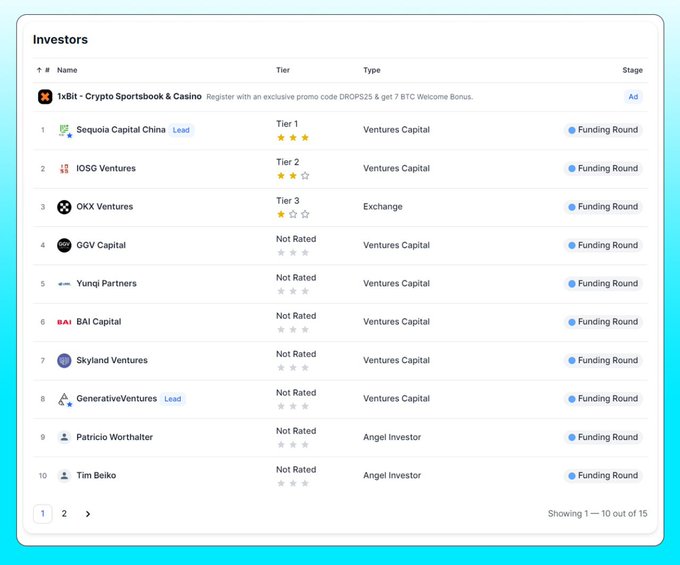Open the GenerativeVentures investor link
This screenshot has width=680, height=565.
117,398
